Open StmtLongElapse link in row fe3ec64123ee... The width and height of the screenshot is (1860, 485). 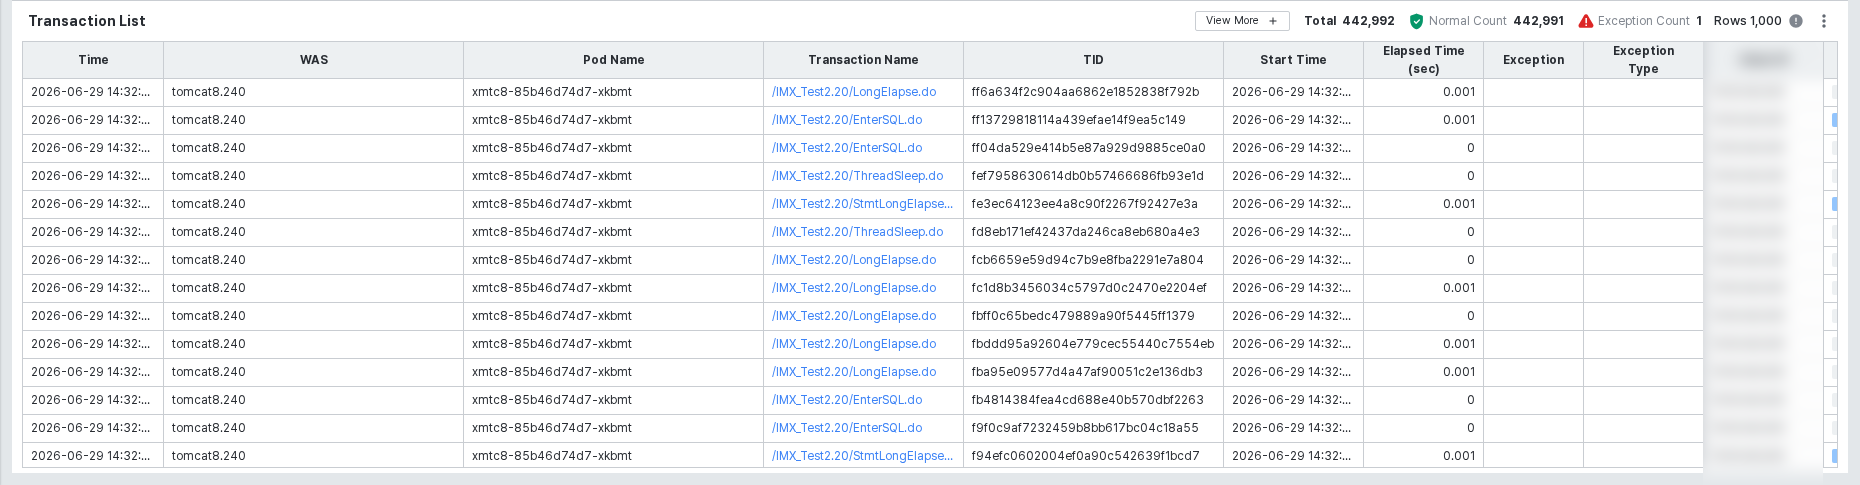(x=862, y=204)
